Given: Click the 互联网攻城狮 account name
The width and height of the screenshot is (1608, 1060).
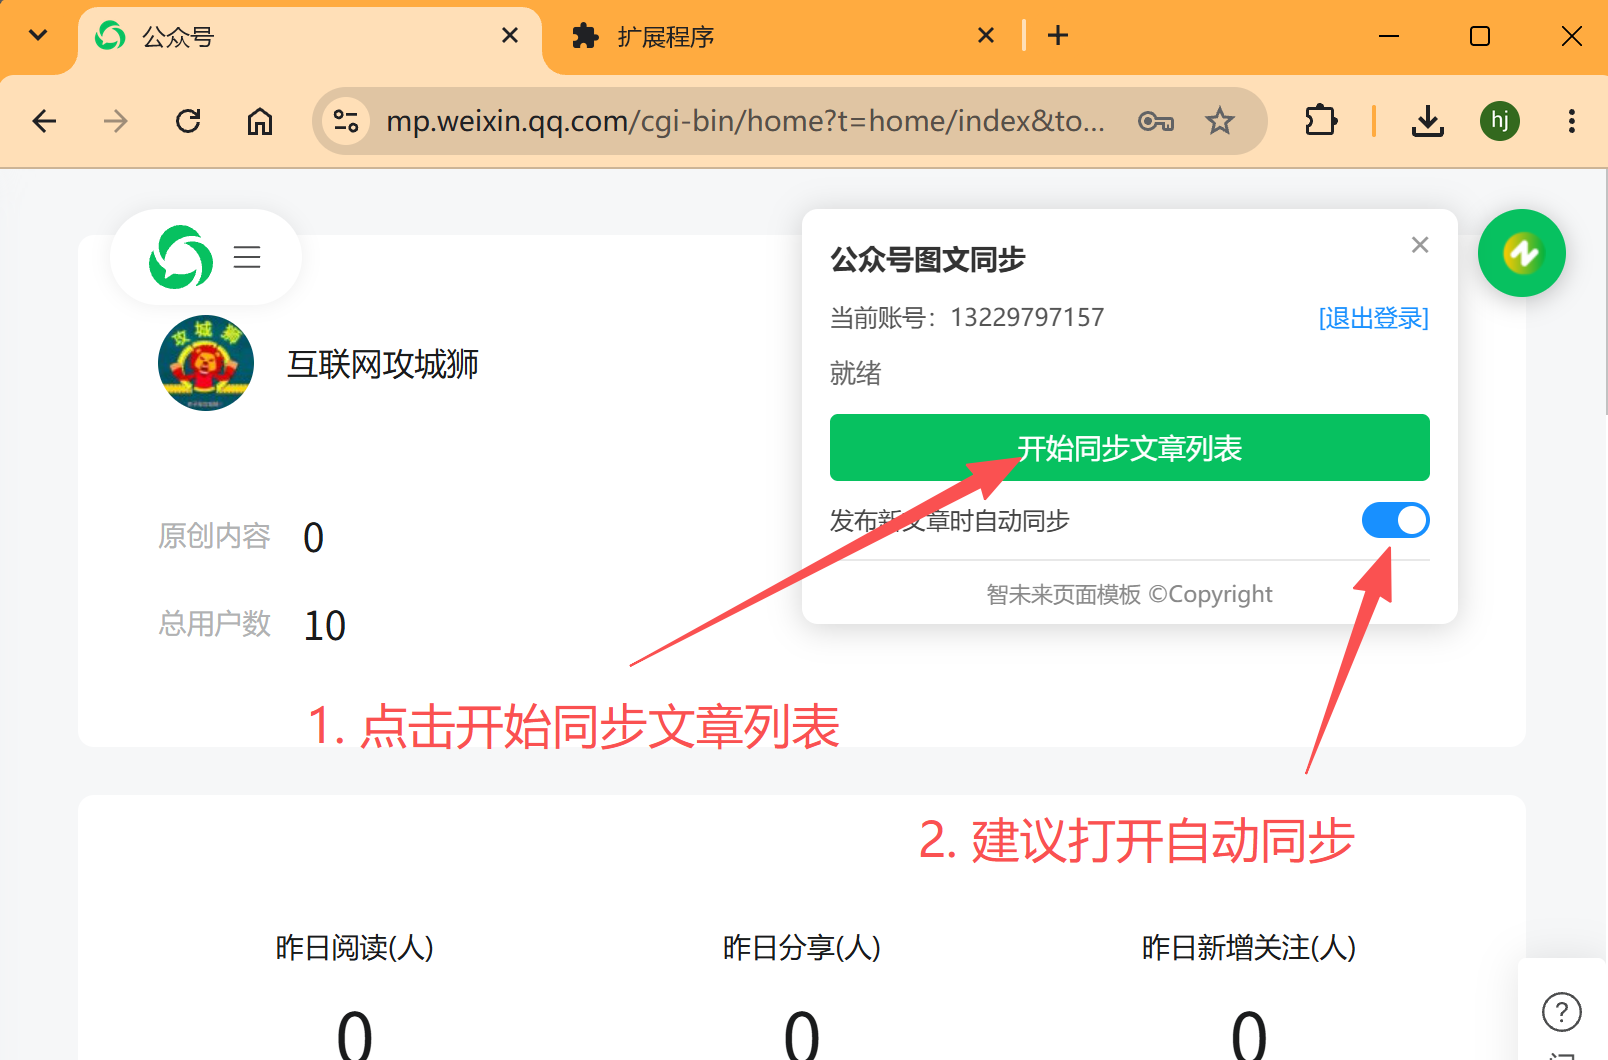Looking at the screenshot, I should 383,364.
